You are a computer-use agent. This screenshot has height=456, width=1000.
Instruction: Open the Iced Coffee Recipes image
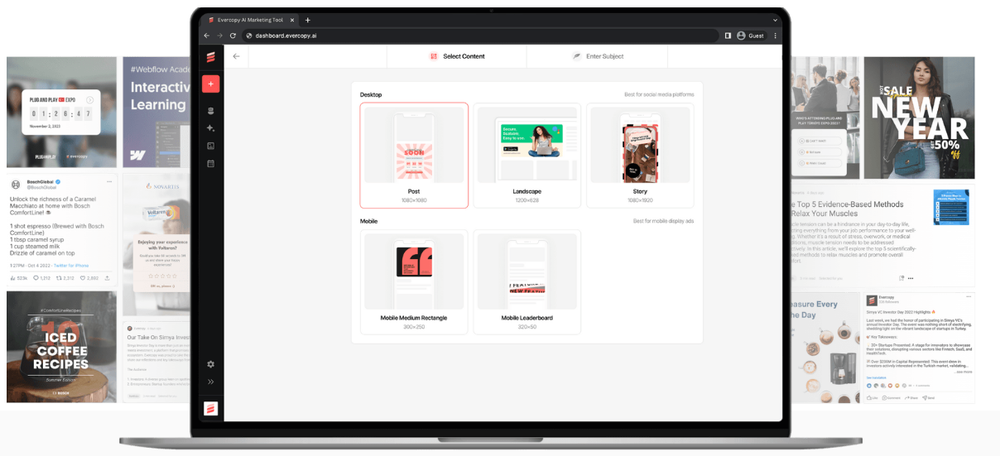pos(62,347)
